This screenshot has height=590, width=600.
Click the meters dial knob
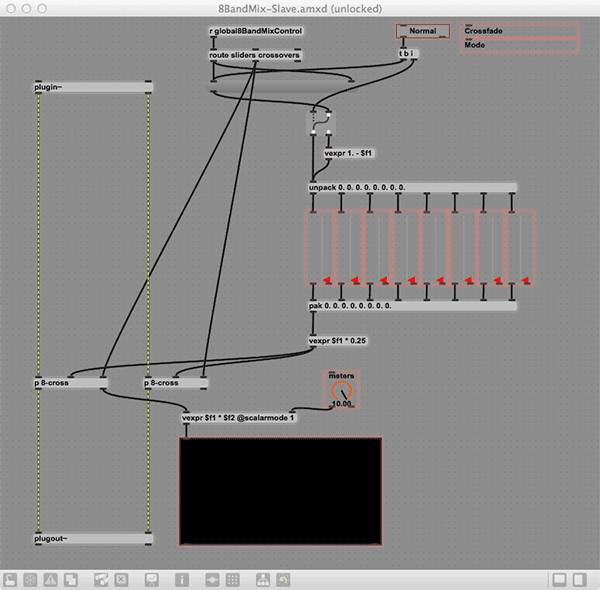pyautogui.click(x=341, y=390)
